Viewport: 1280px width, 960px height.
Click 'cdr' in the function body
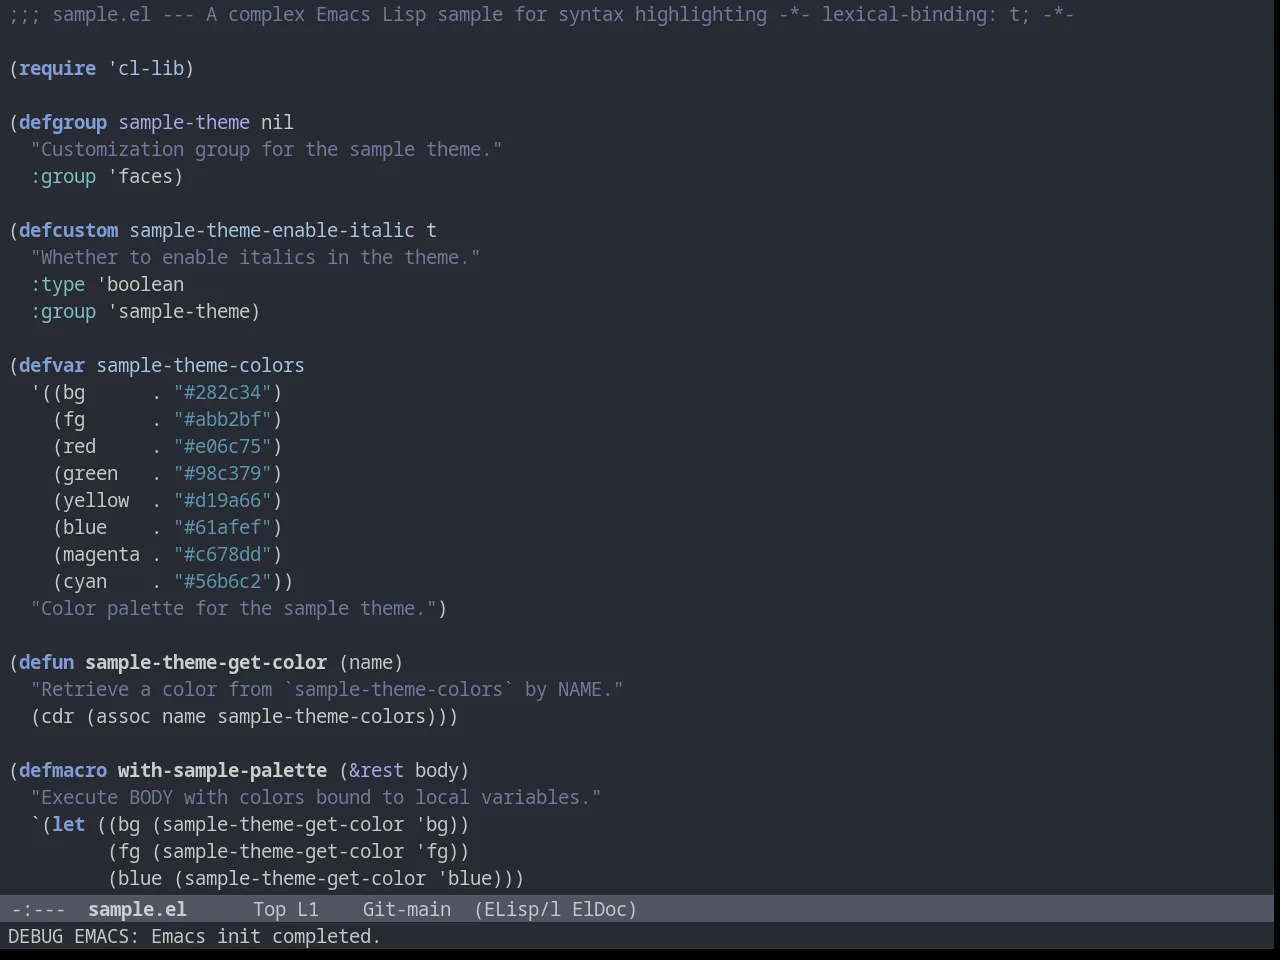(x=57, y=716)
